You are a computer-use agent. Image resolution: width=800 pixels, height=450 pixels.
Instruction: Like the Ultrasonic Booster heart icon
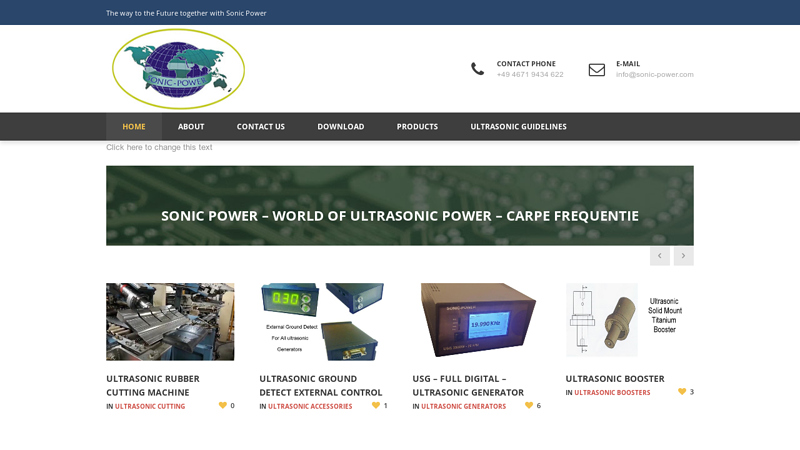coord(682,392)
